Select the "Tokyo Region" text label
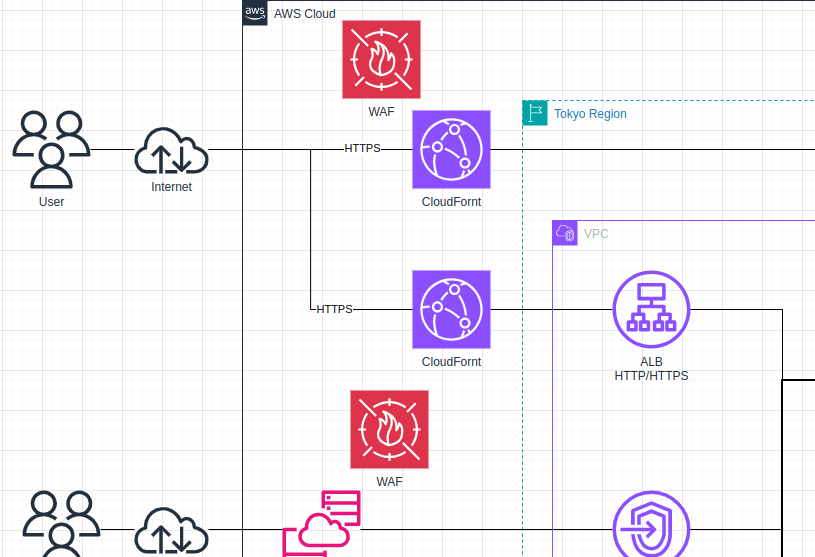Image resolution: width=815 pixels, height=557 pixels. pyautogui.click(x=590, y=114)
